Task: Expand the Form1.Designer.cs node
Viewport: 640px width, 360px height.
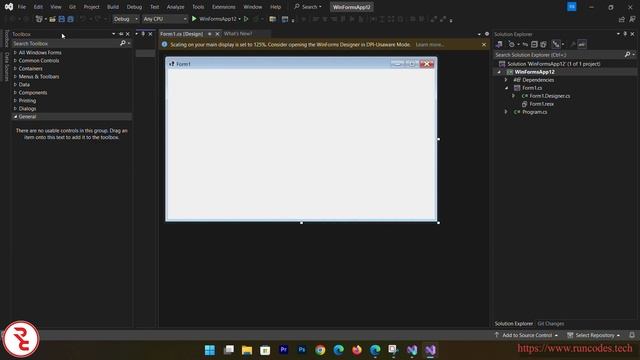Action: (513, 96)
